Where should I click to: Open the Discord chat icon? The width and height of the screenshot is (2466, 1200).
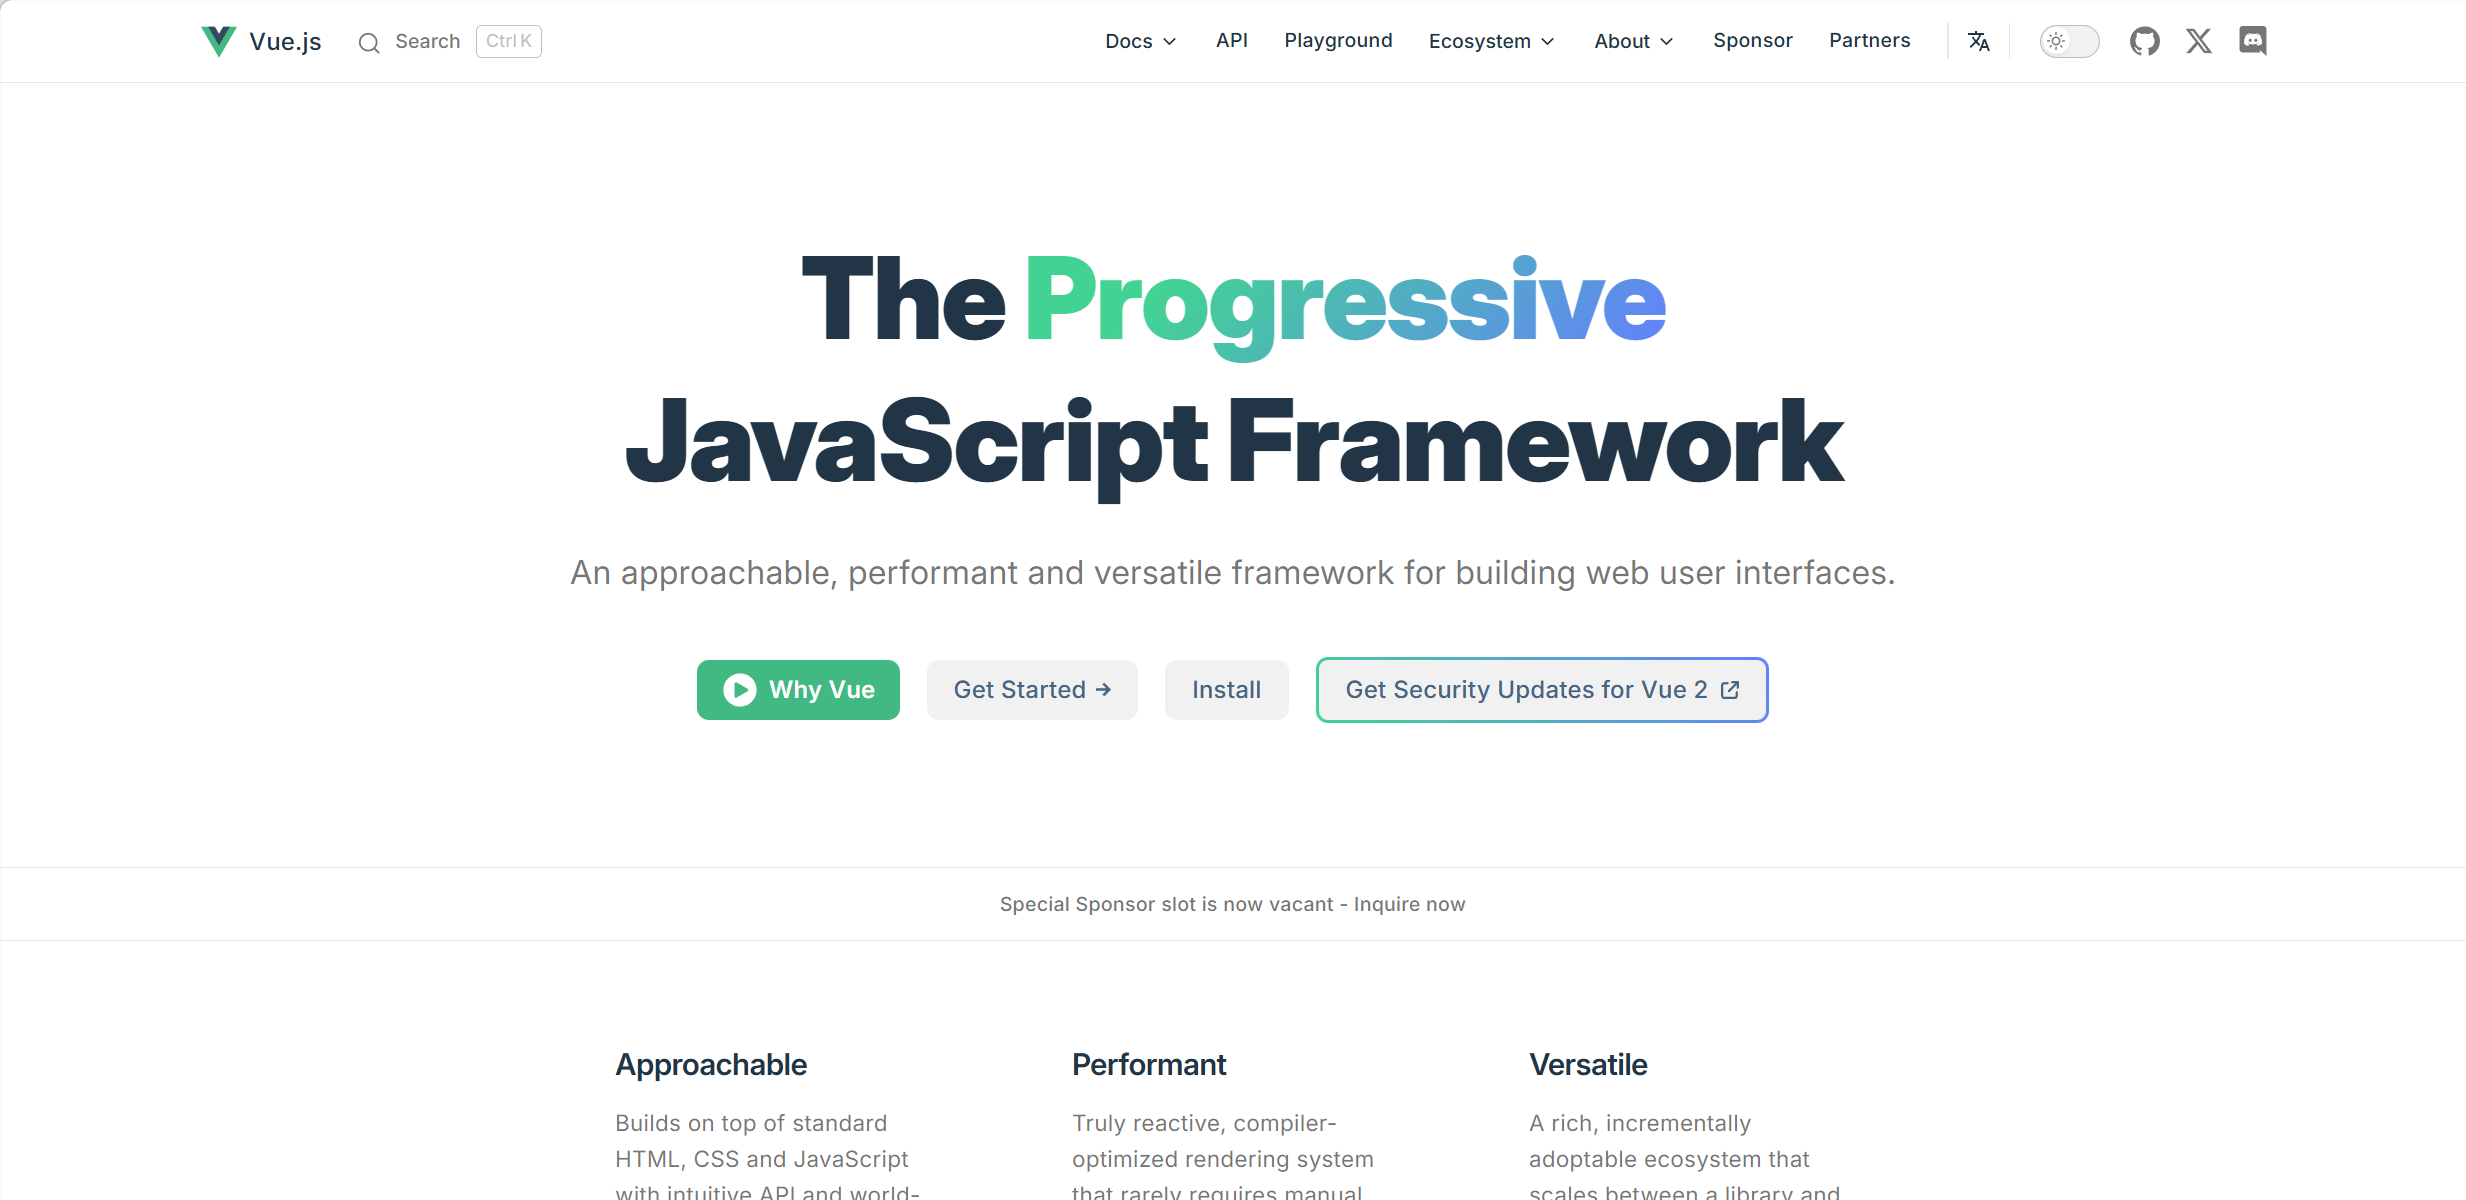point(2252,41)
